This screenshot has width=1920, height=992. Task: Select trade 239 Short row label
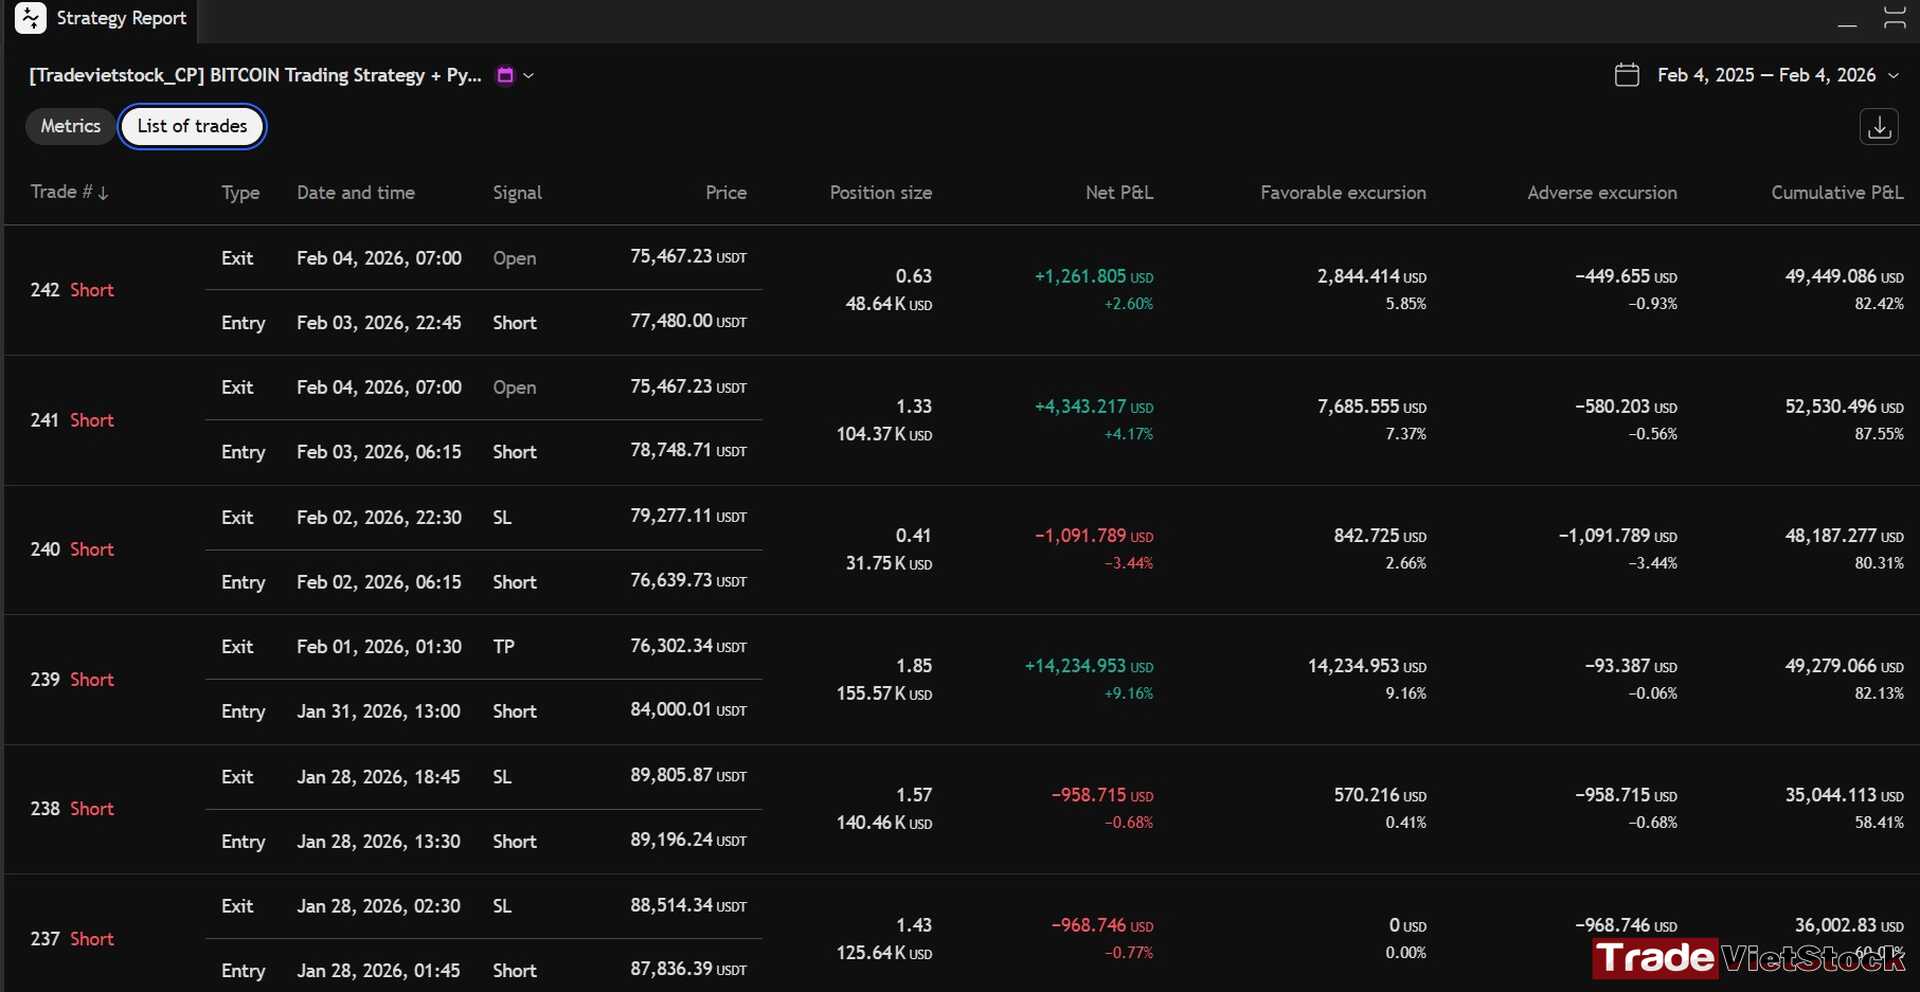tap(72, 679)
